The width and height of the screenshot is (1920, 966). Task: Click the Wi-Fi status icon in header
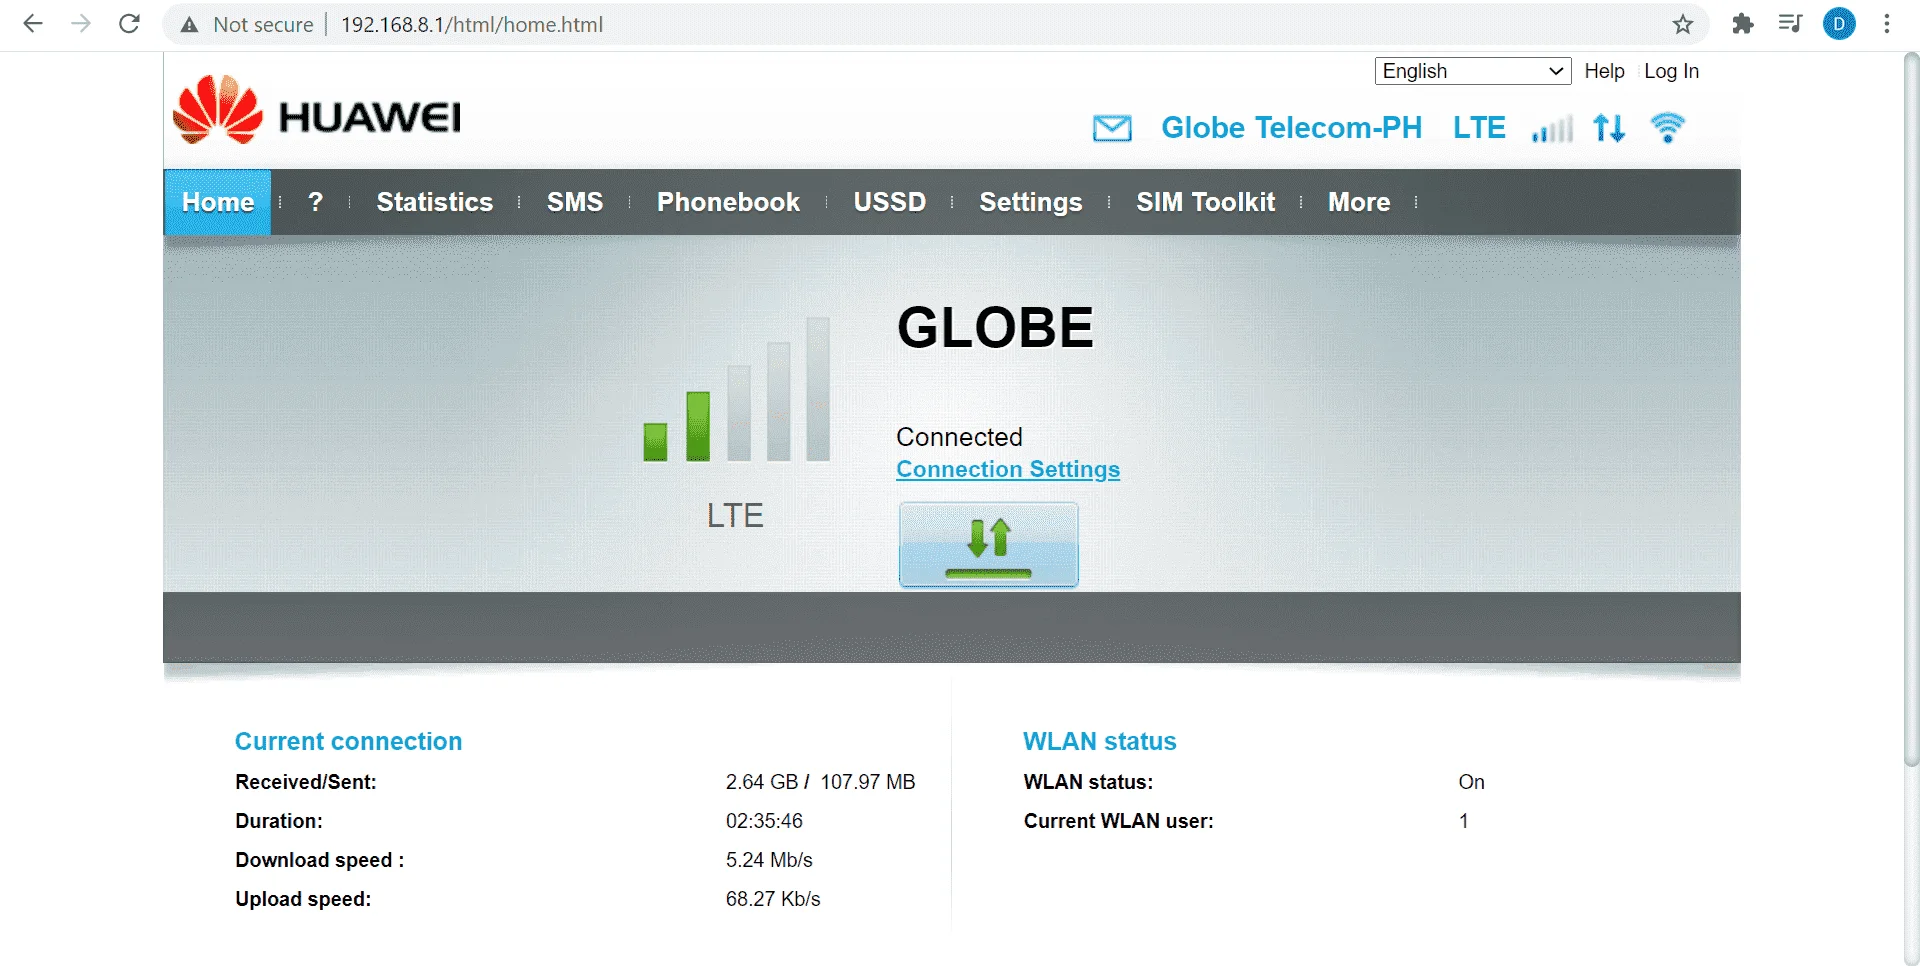tap(1667, 128)
